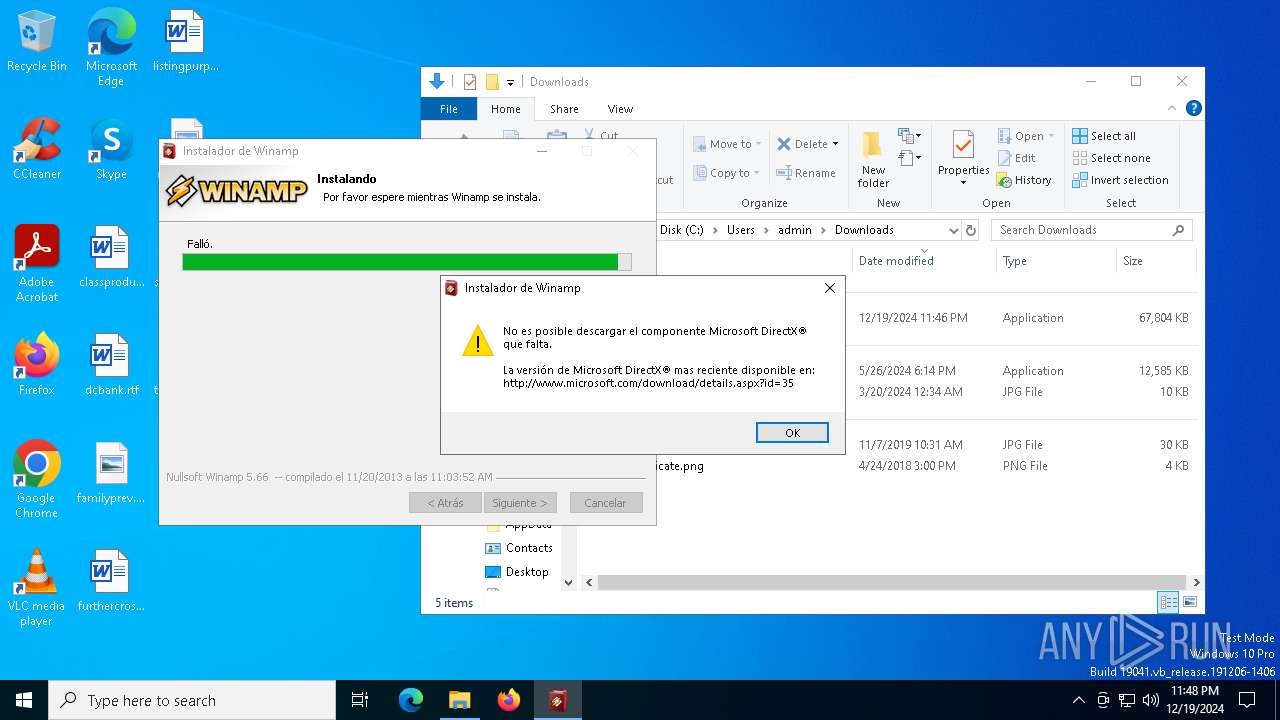The width and height of the screenshot is (1280, 720).
Task: Click OK in the DirectX error dialog
Action: [x=792, y=433]
